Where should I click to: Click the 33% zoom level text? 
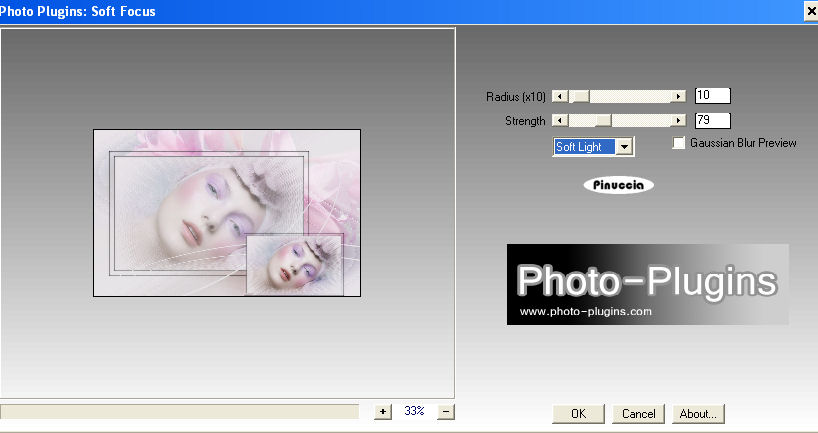414,411
